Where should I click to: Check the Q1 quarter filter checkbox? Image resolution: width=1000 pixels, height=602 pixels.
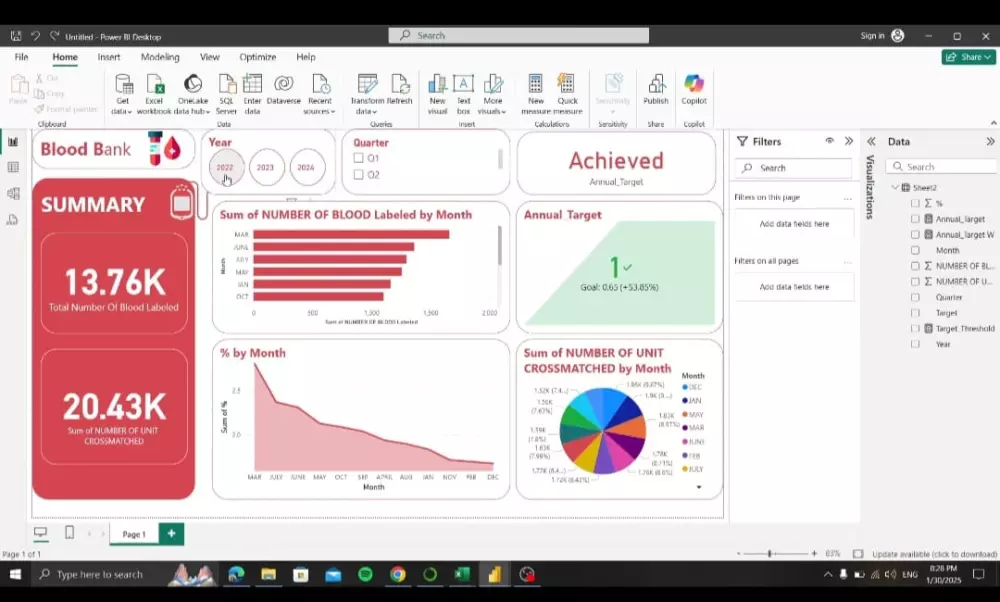click(x=357, y=157)
